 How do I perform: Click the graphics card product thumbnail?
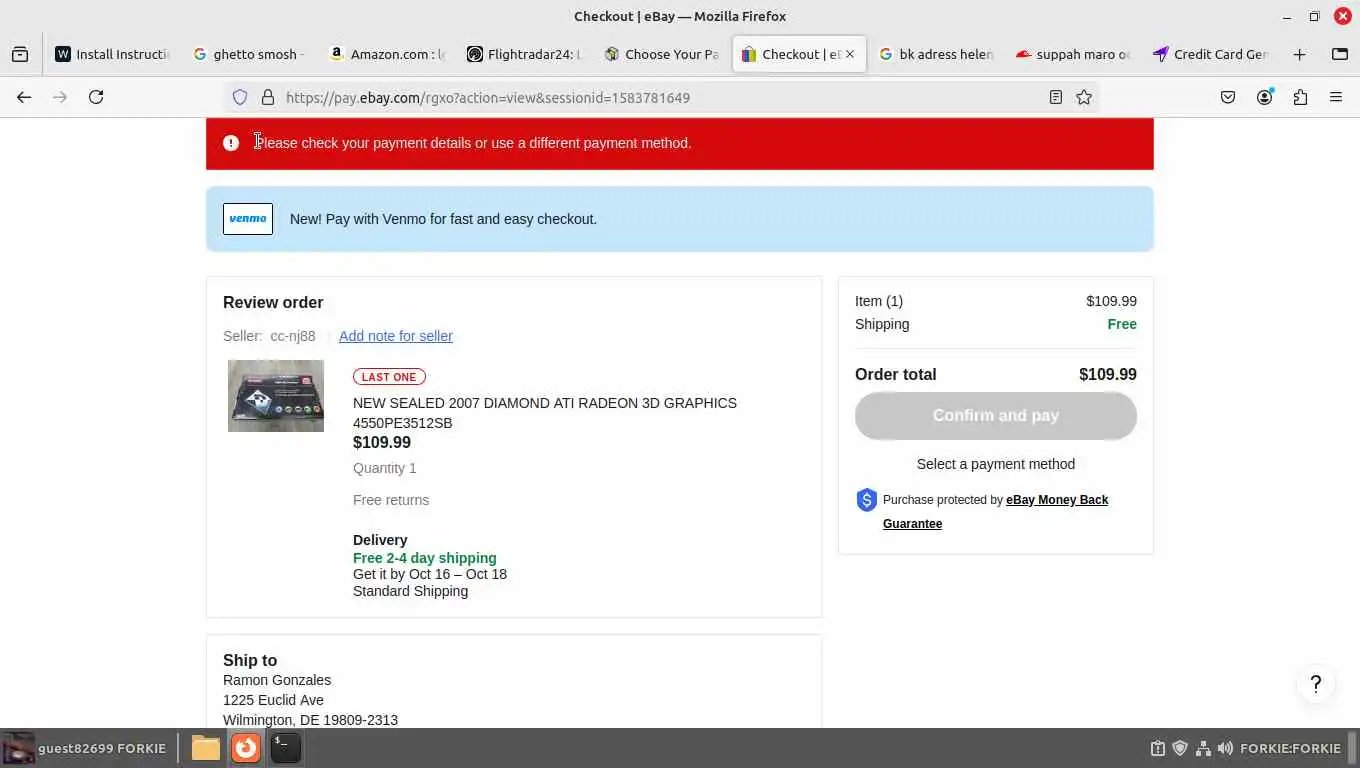click(276, 396)
